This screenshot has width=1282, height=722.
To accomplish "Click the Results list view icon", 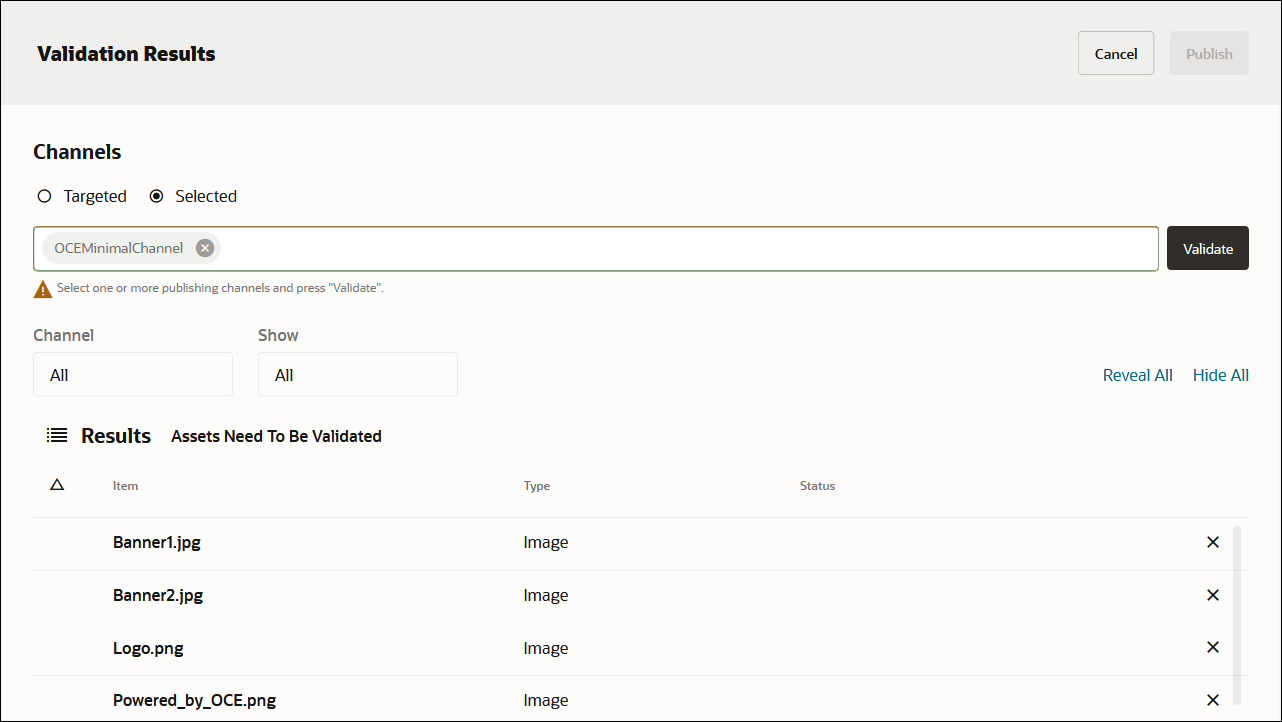I will point(57,434).
